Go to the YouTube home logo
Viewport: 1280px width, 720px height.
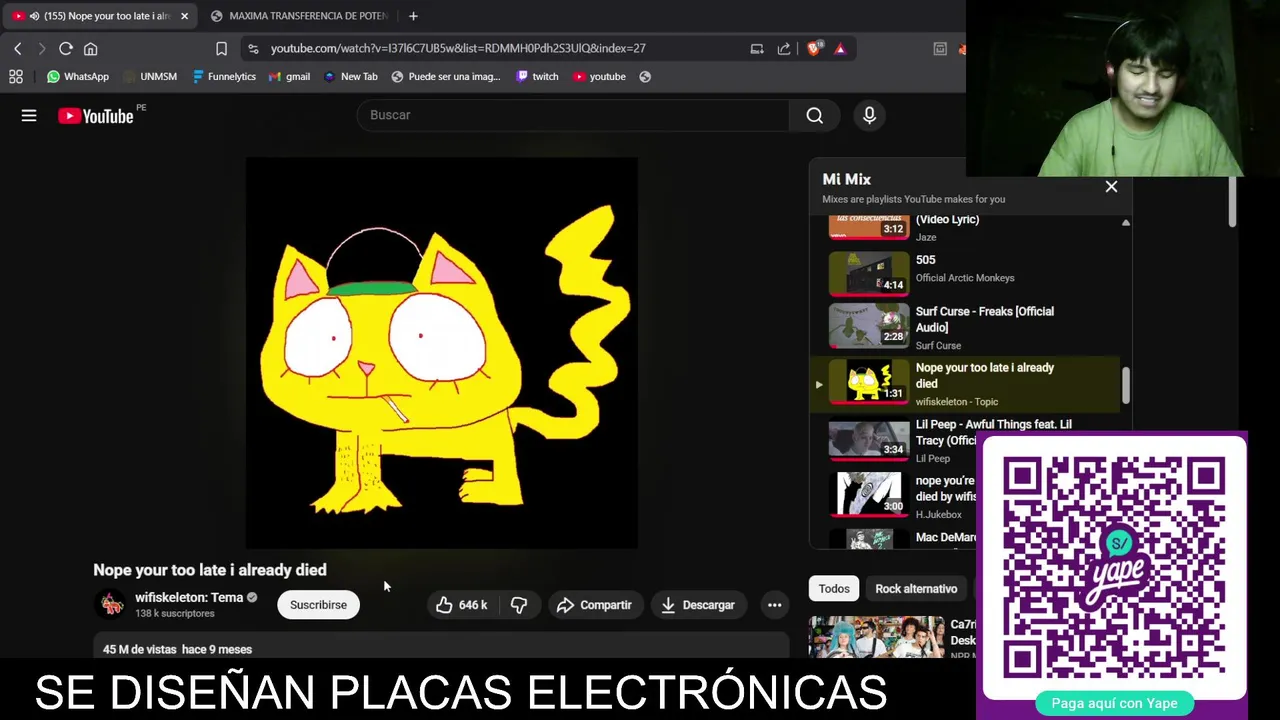[96, 116]
